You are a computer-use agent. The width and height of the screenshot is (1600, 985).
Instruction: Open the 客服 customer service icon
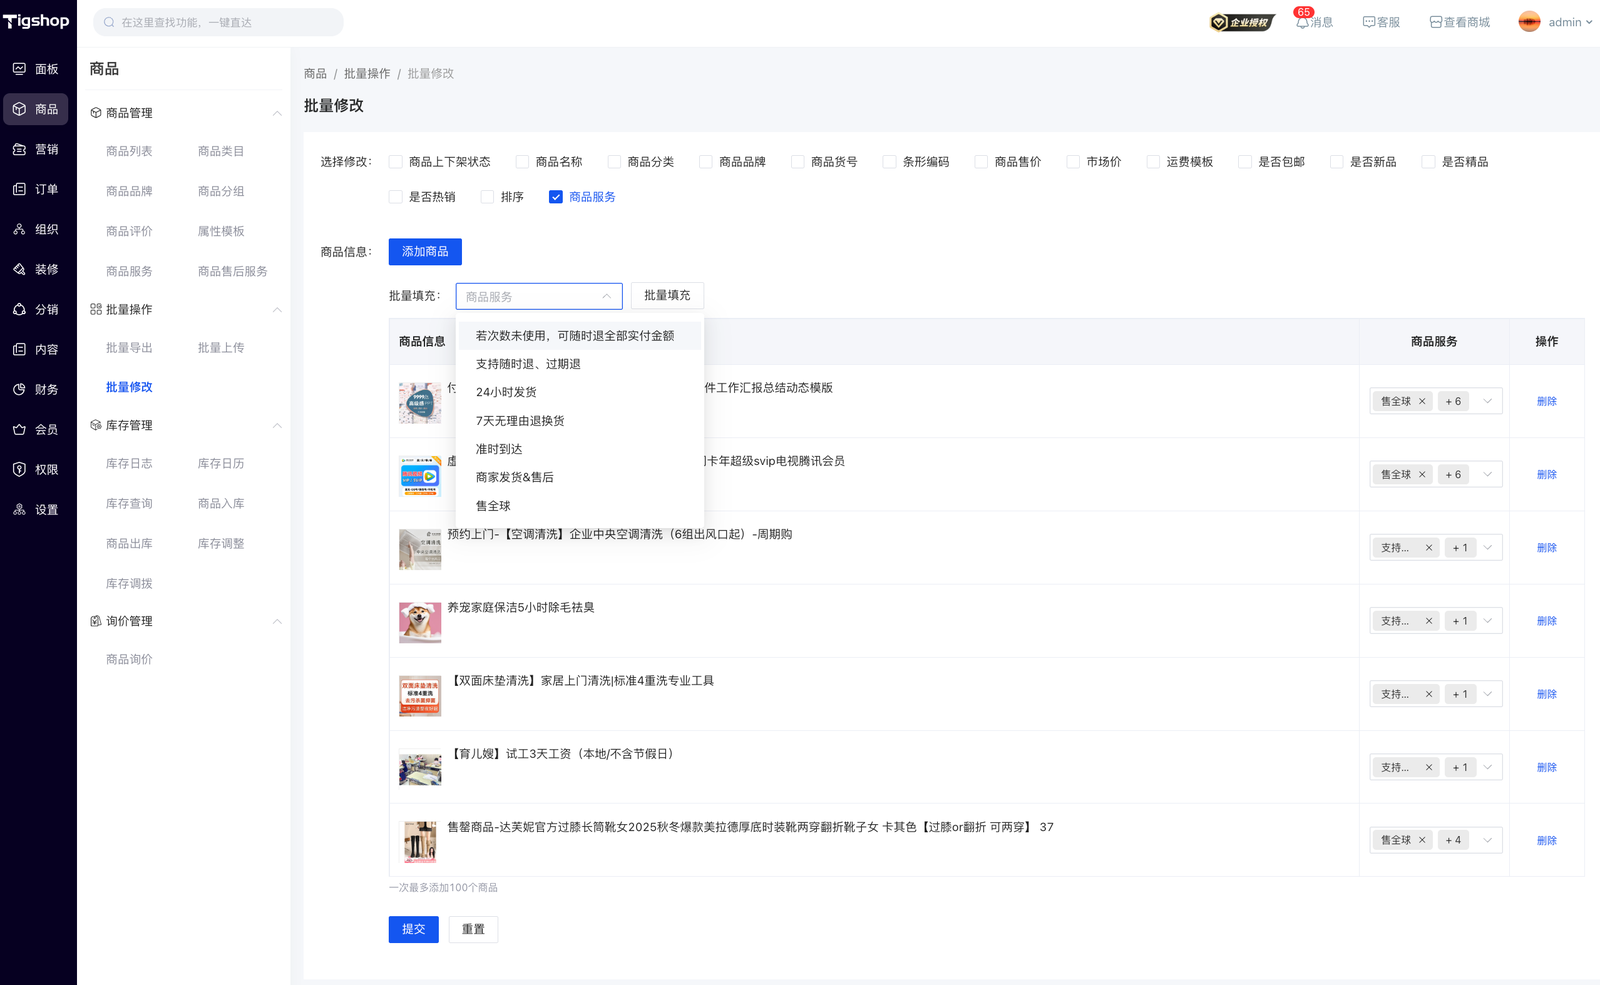tap(1368, 22)
